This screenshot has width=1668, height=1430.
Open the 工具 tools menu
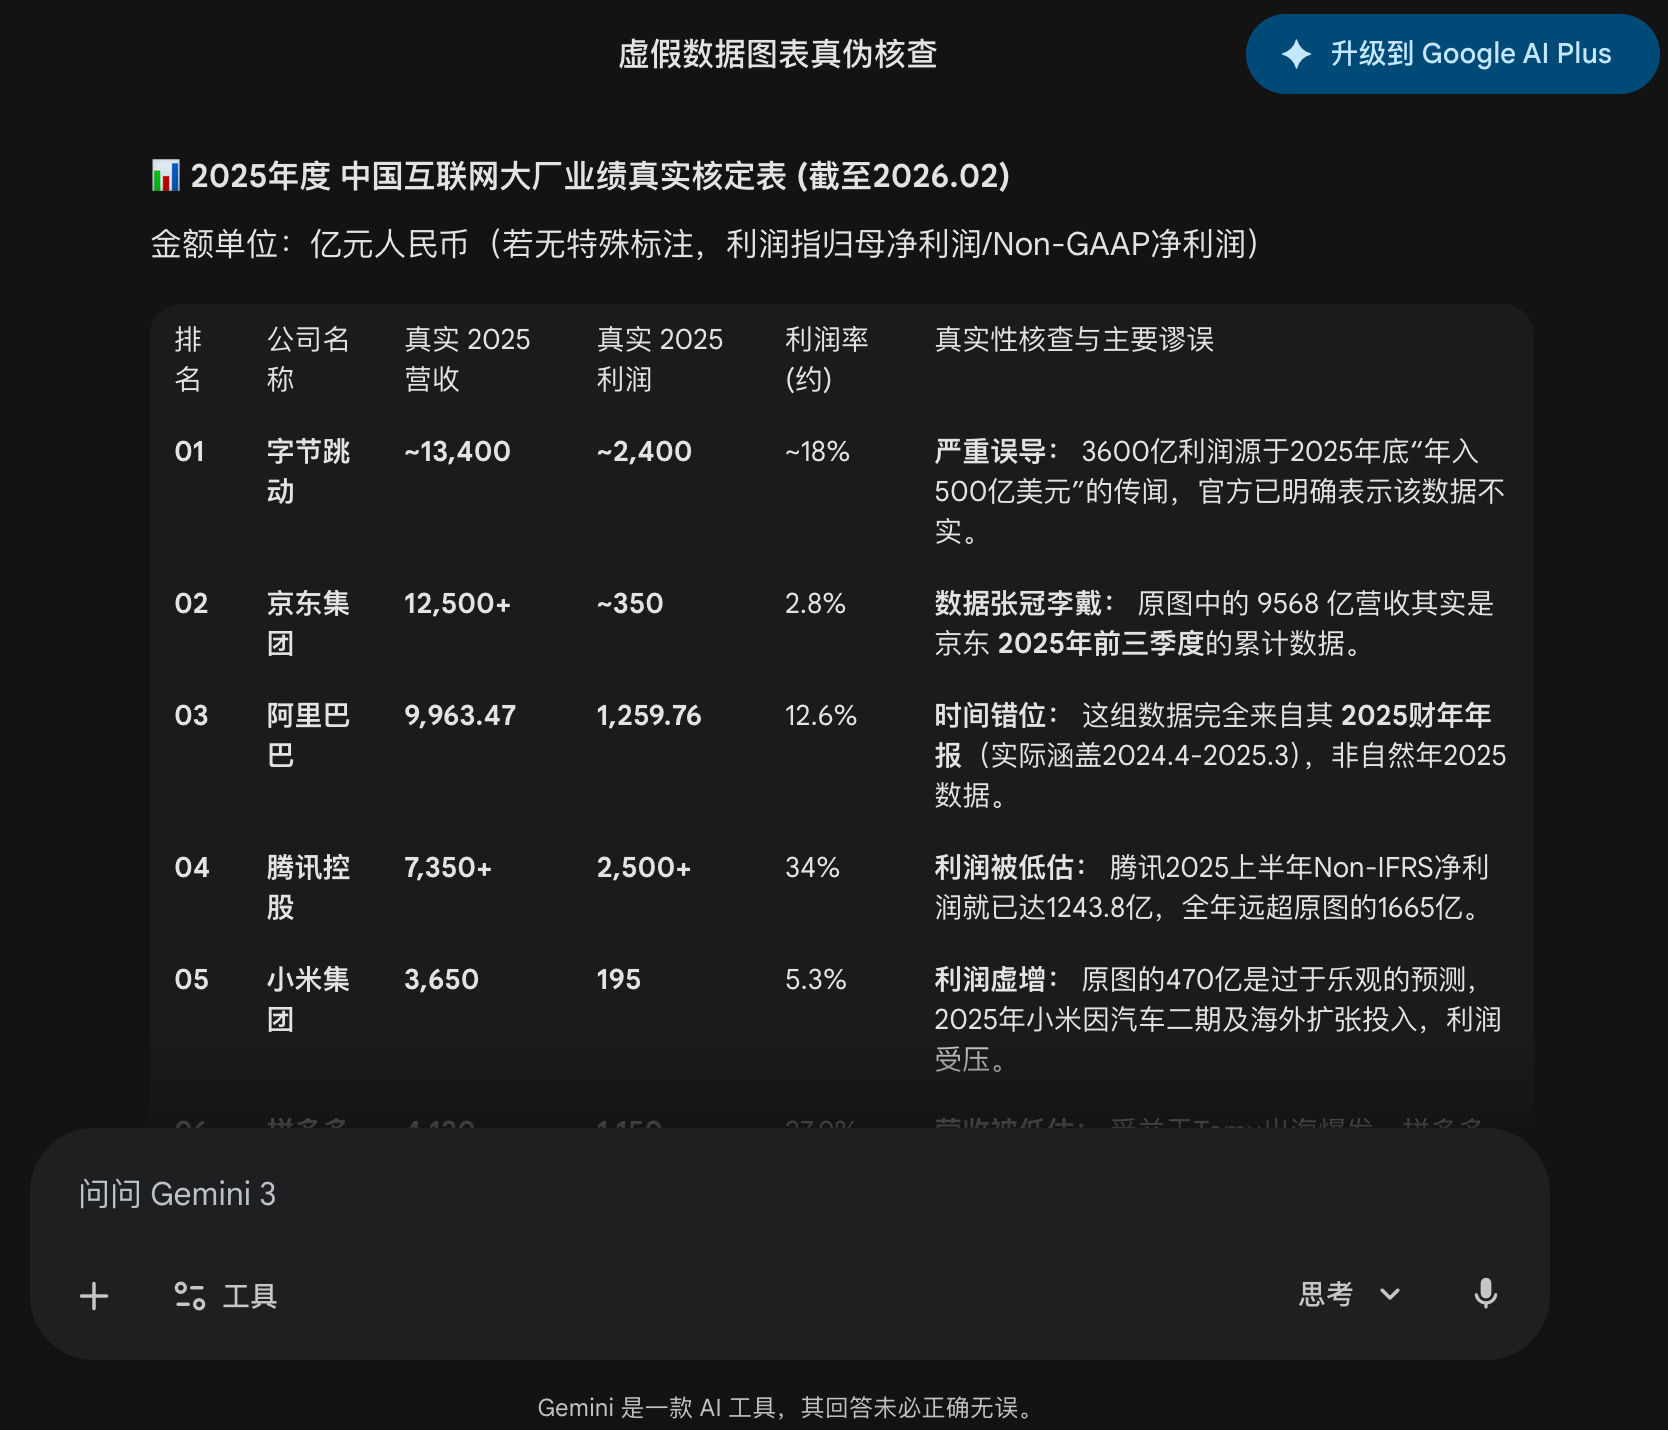tap(226, 1296)
